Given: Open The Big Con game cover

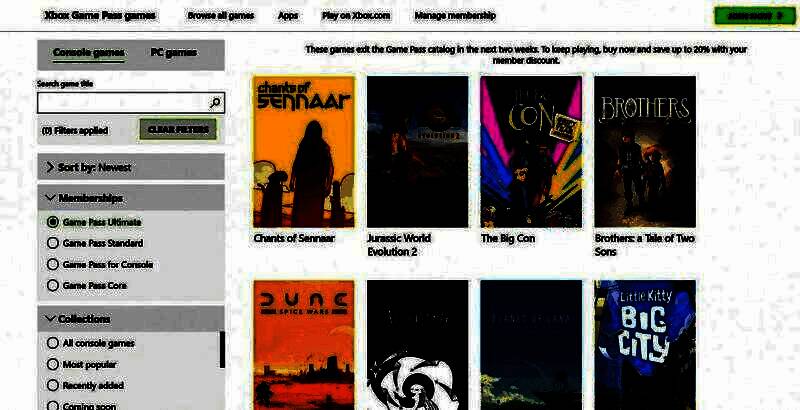Looking at the screenshot, I should [531, 152].
